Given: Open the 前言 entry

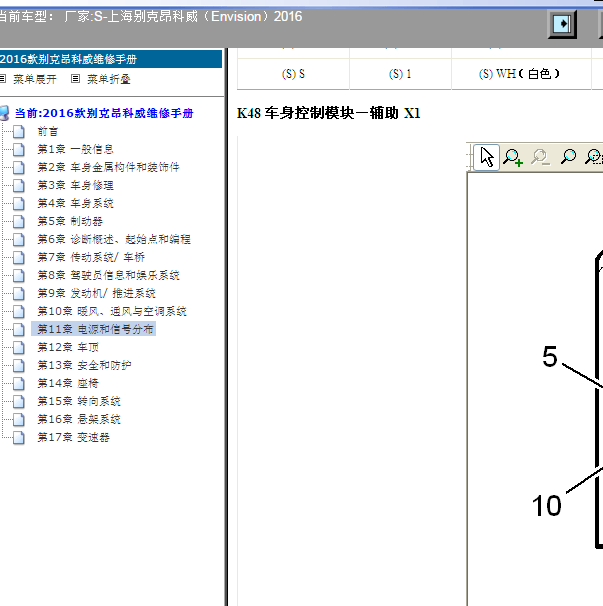Looking at the screenshot, I should 48,131.
